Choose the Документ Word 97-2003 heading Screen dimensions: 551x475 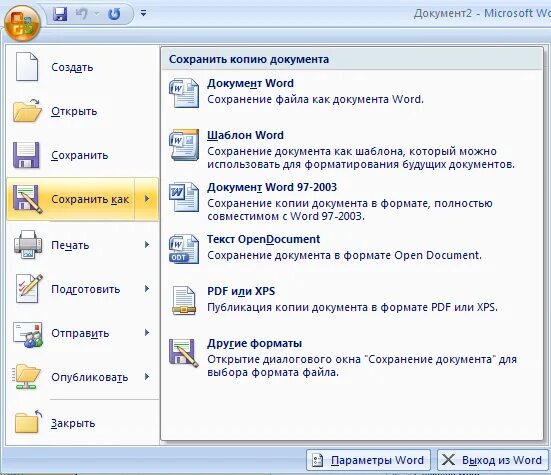[x=272, y=187]
